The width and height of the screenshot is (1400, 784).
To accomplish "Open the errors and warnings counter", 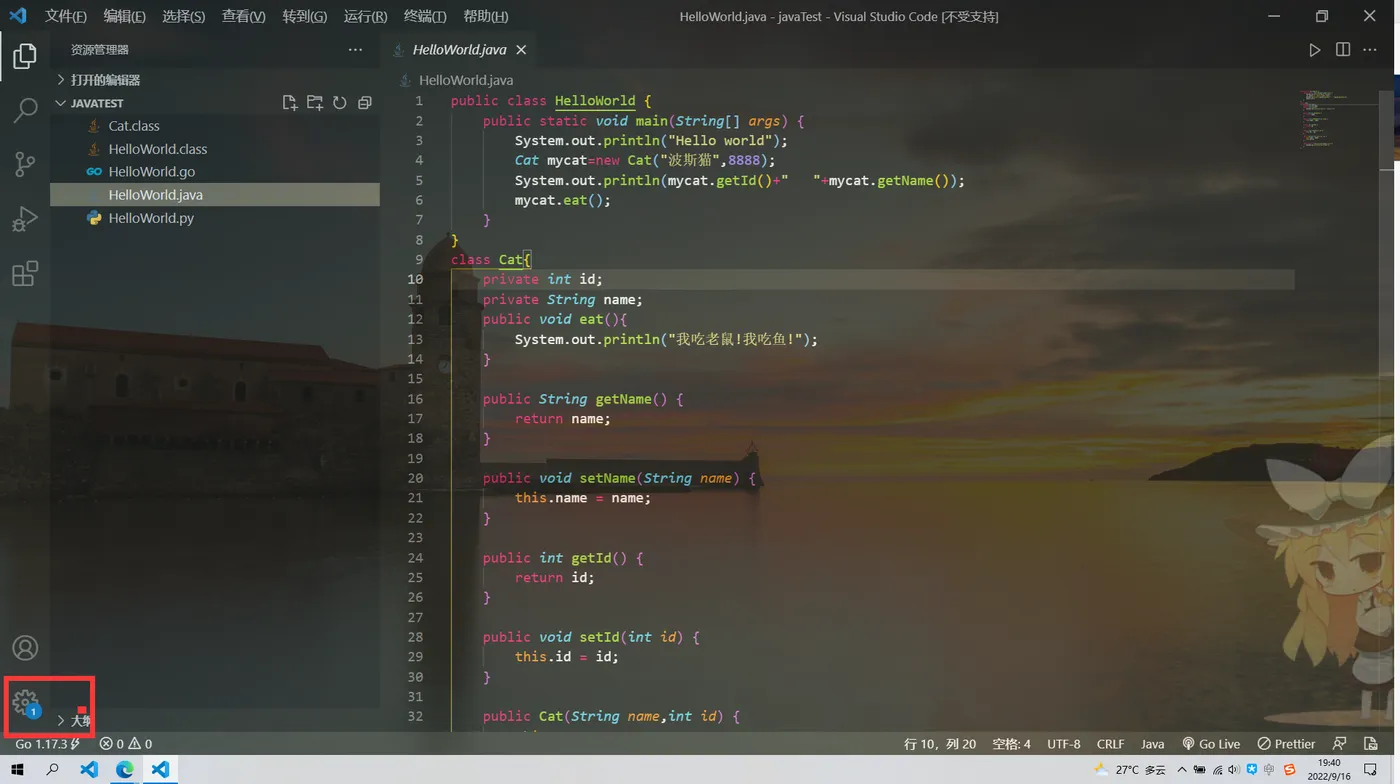I will pyautogui.click(x=126, y=744).
